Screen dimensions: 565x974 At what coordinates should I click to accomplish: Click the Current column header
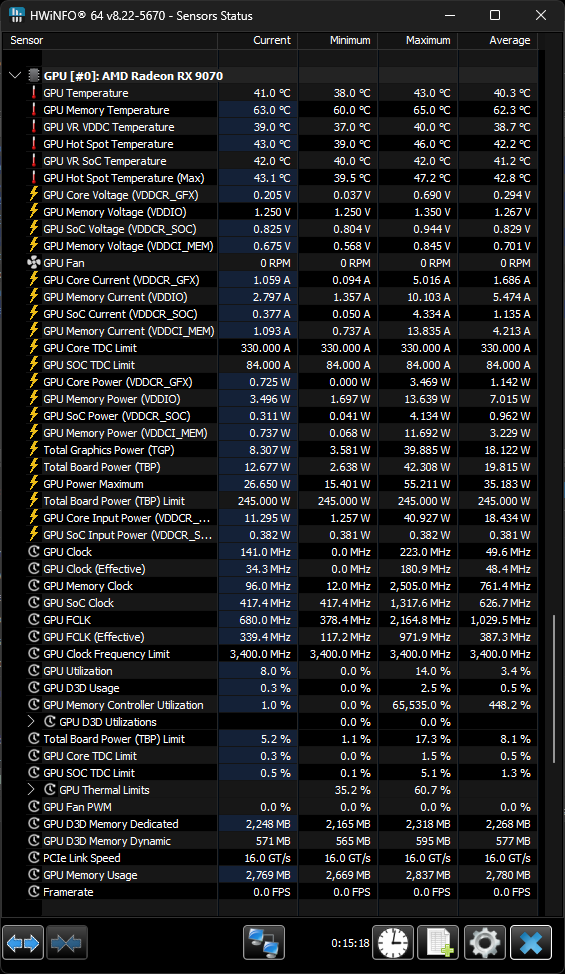click(258, 40)
